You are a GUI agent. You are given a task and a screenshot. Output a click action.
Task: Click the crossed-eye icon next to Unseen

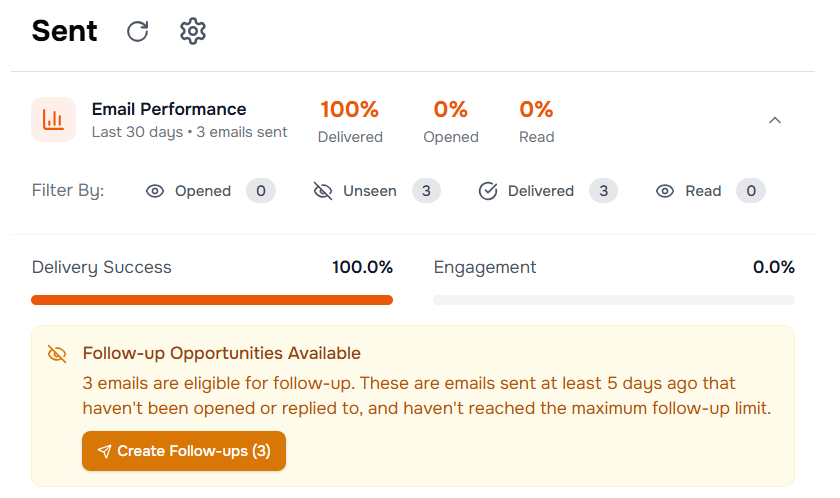coord(322,191)
